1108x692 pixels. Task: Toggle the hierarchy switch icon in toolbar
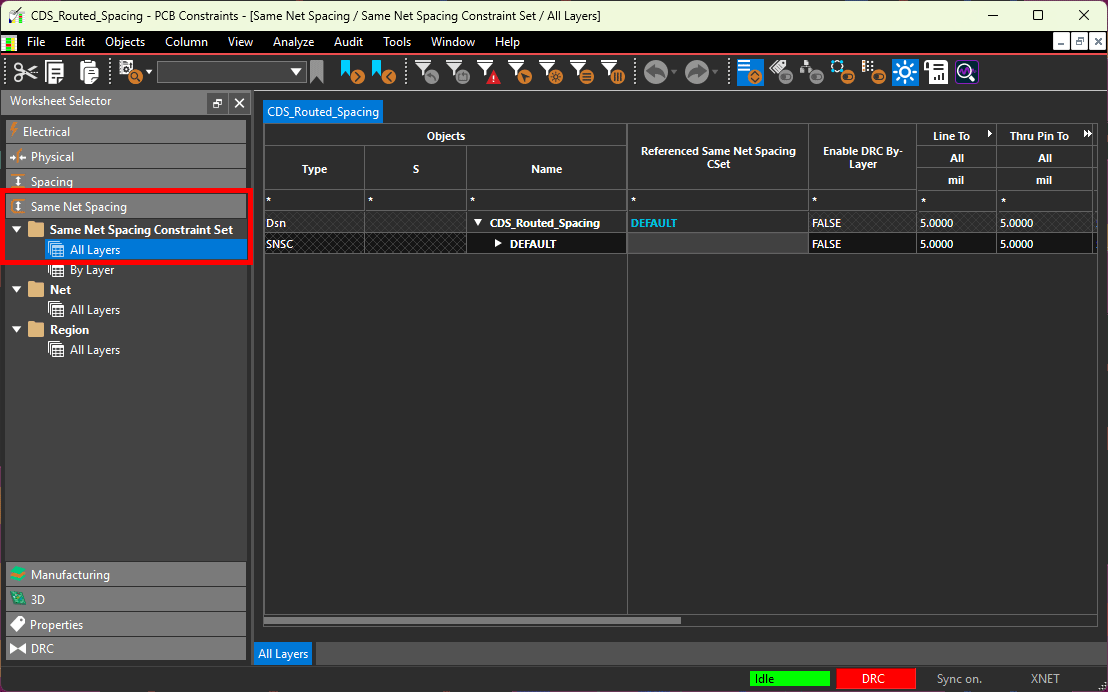coord(812,72)
